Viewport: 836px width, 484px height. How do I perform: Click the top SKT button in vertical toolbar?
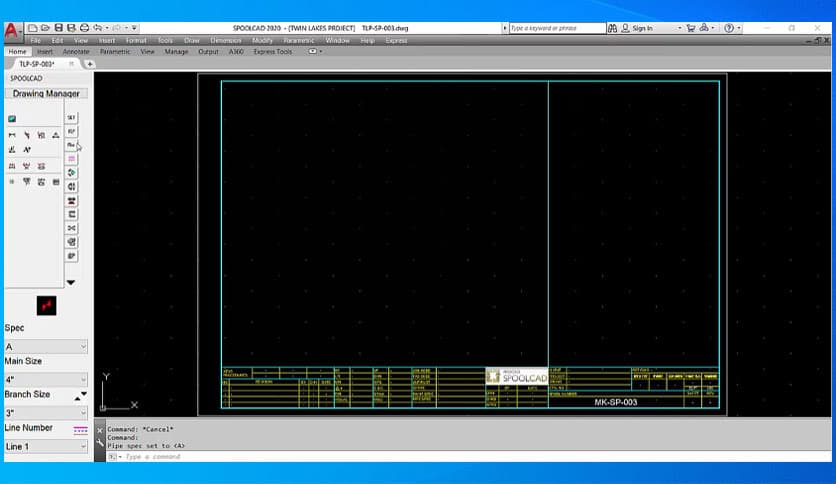pos(71,117)
